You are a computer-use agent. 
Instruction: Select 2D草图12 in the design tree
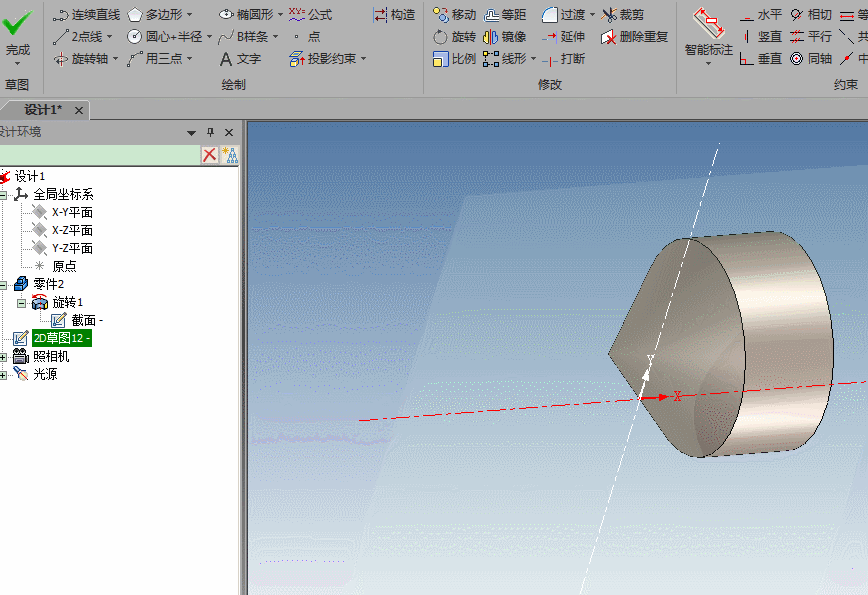[x=61, y=338]
